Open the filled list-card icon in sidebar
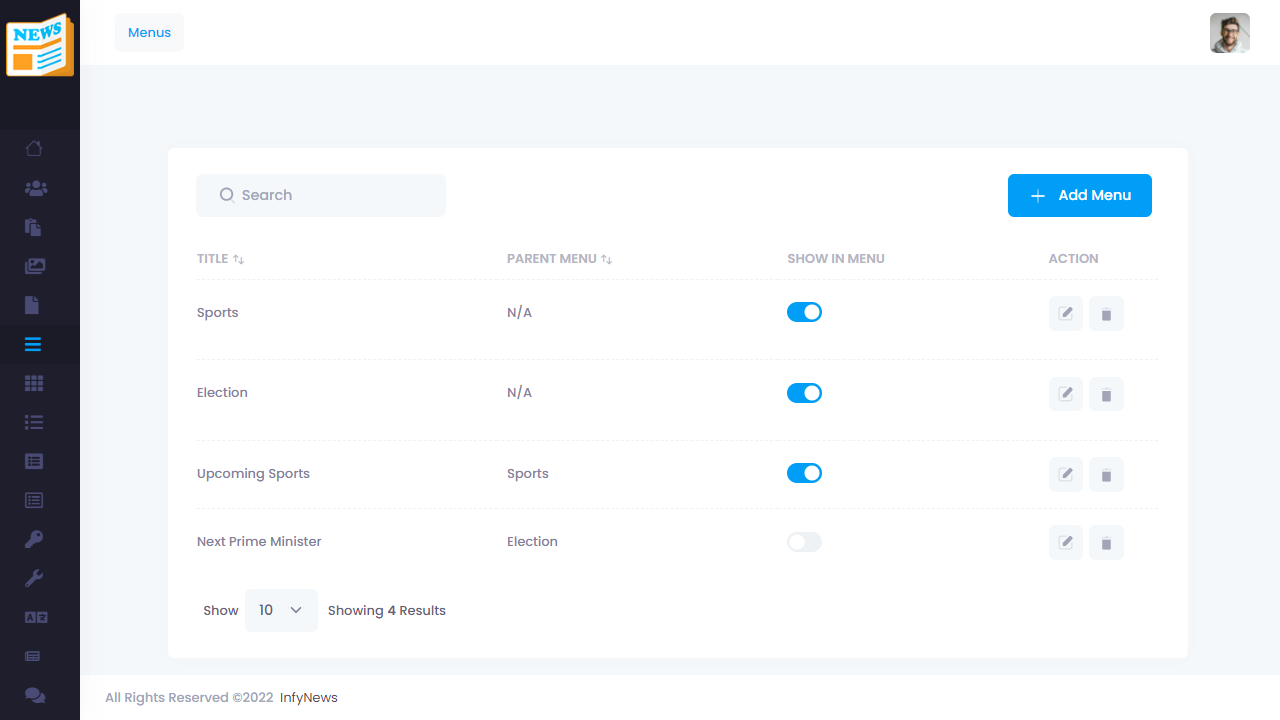The height and width of the screenshot is (720, 1280). pyautogui.click(x=34, y=461)
